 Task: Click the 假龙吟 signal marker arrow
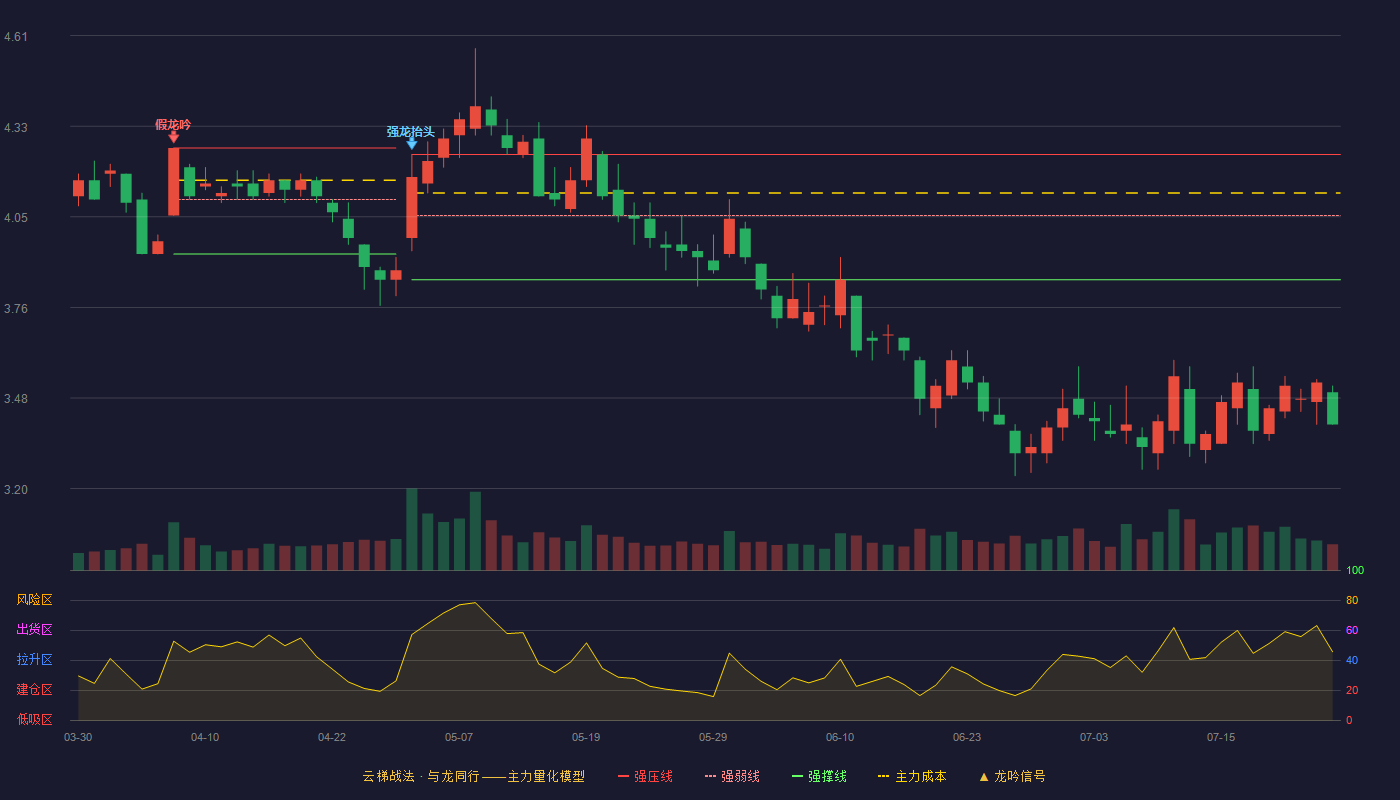pos(173,137)
